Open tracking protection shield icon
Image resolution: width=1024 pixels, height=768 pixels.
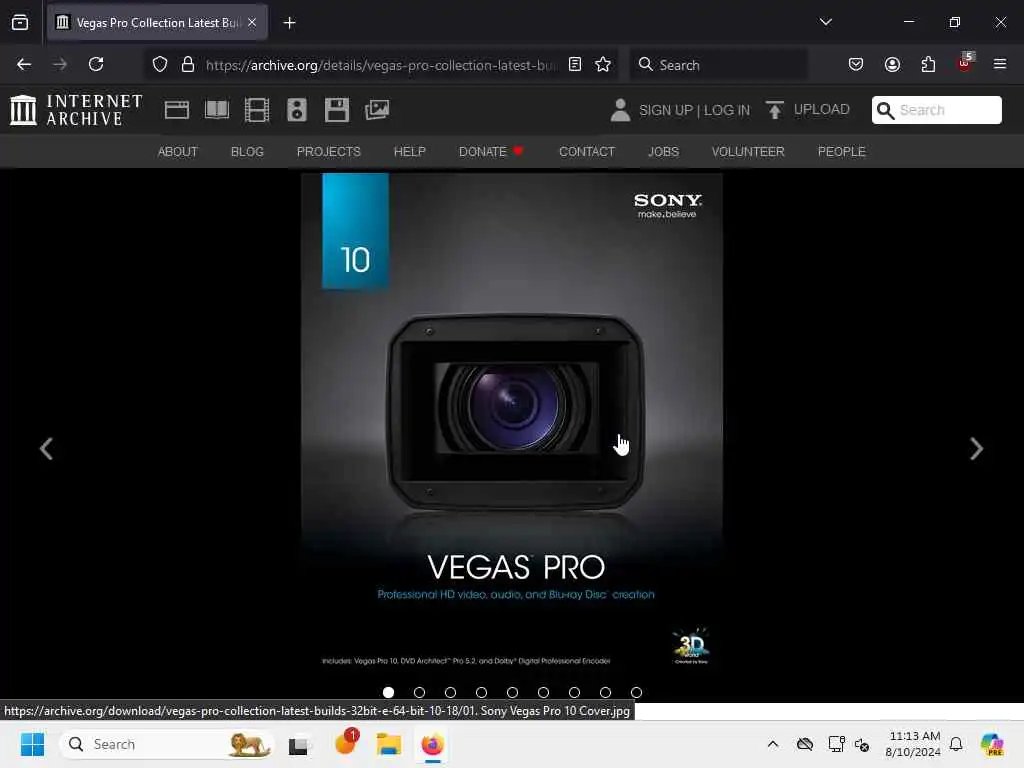[160, 64]
